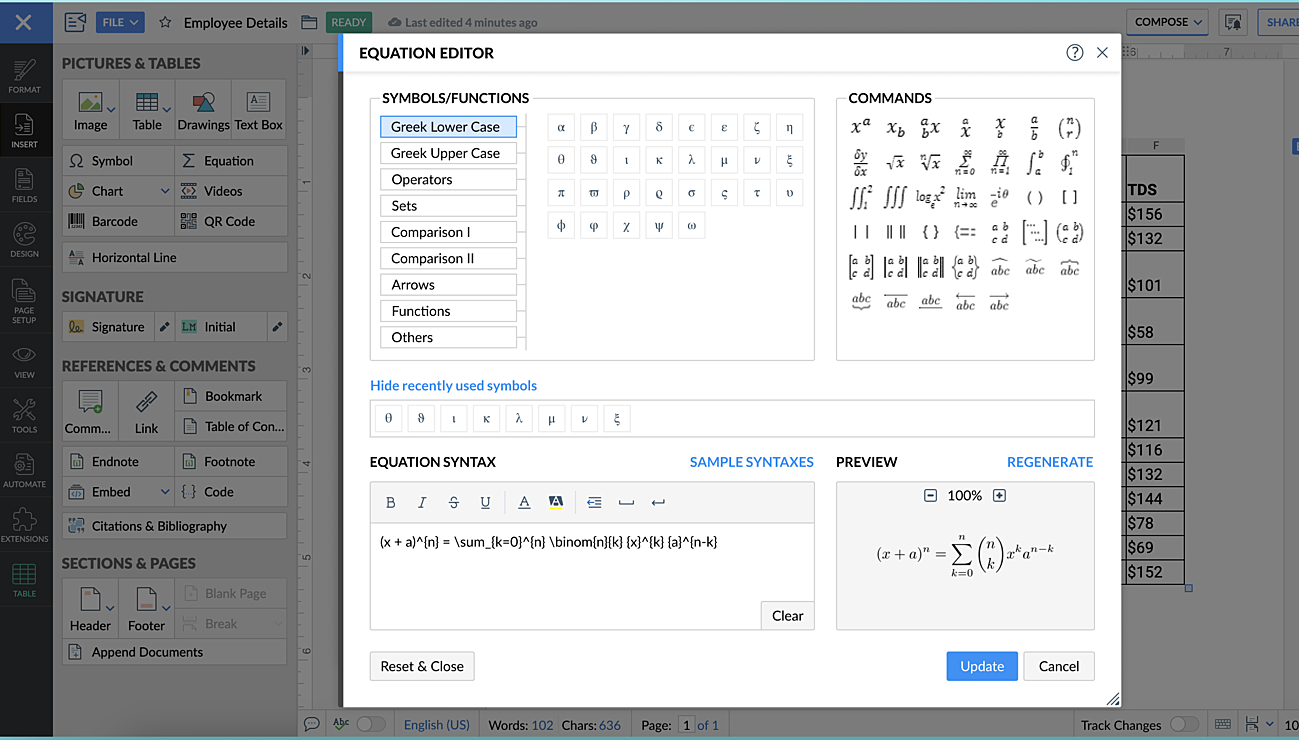Open the Insert panel in the left sidebar
Image resolution: width=1299 pixels, height=740 pixels.
click(26, 128)
